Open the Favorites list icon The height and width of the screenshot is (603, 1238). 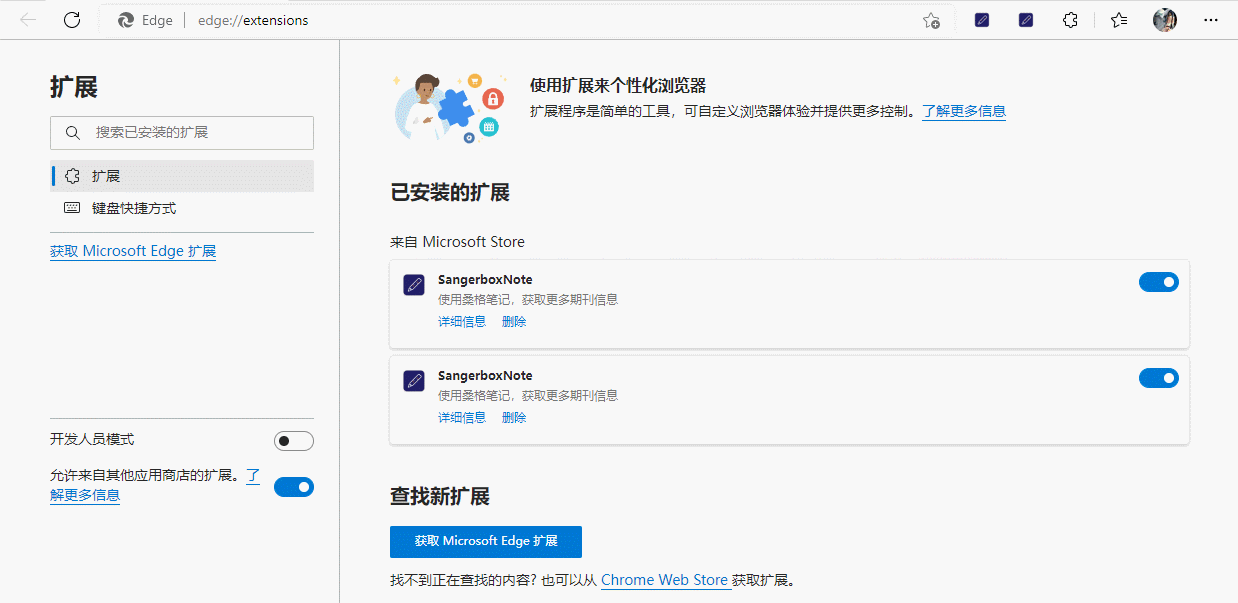[1119, 20]
